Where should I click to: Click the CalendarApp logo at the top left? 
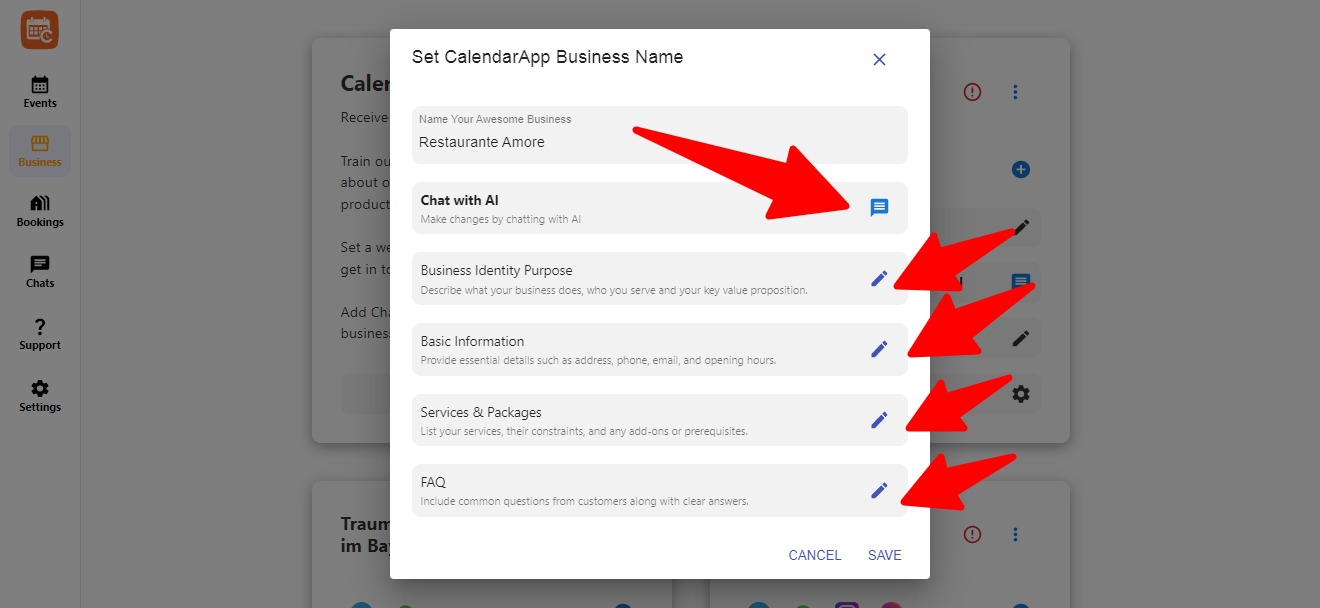click(x=39, y=29)
